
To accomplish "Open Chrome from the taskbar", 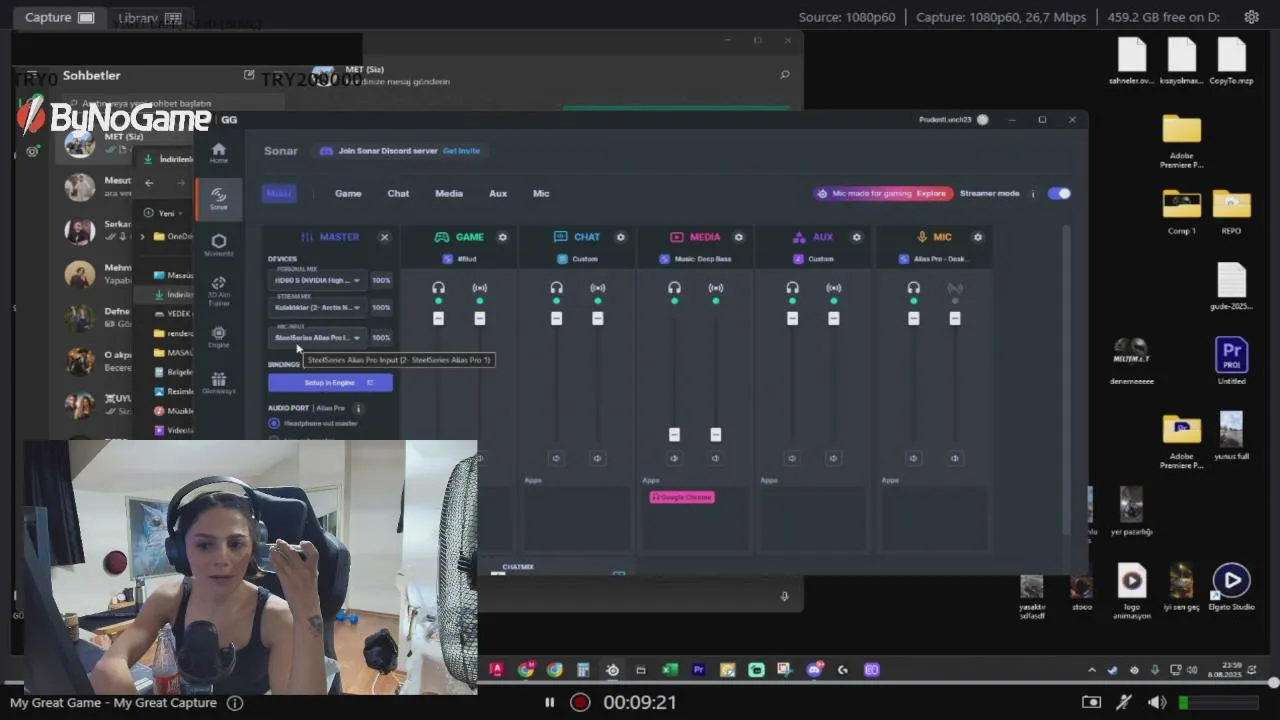I will coord(554,670).
